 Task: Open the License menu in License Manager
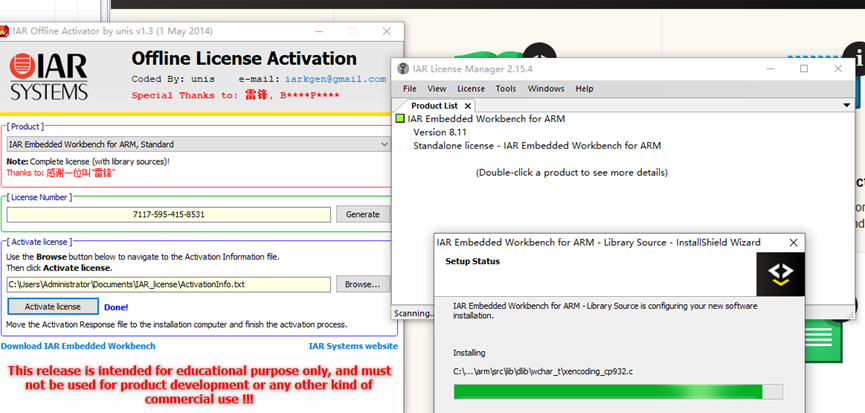(471, 89)
